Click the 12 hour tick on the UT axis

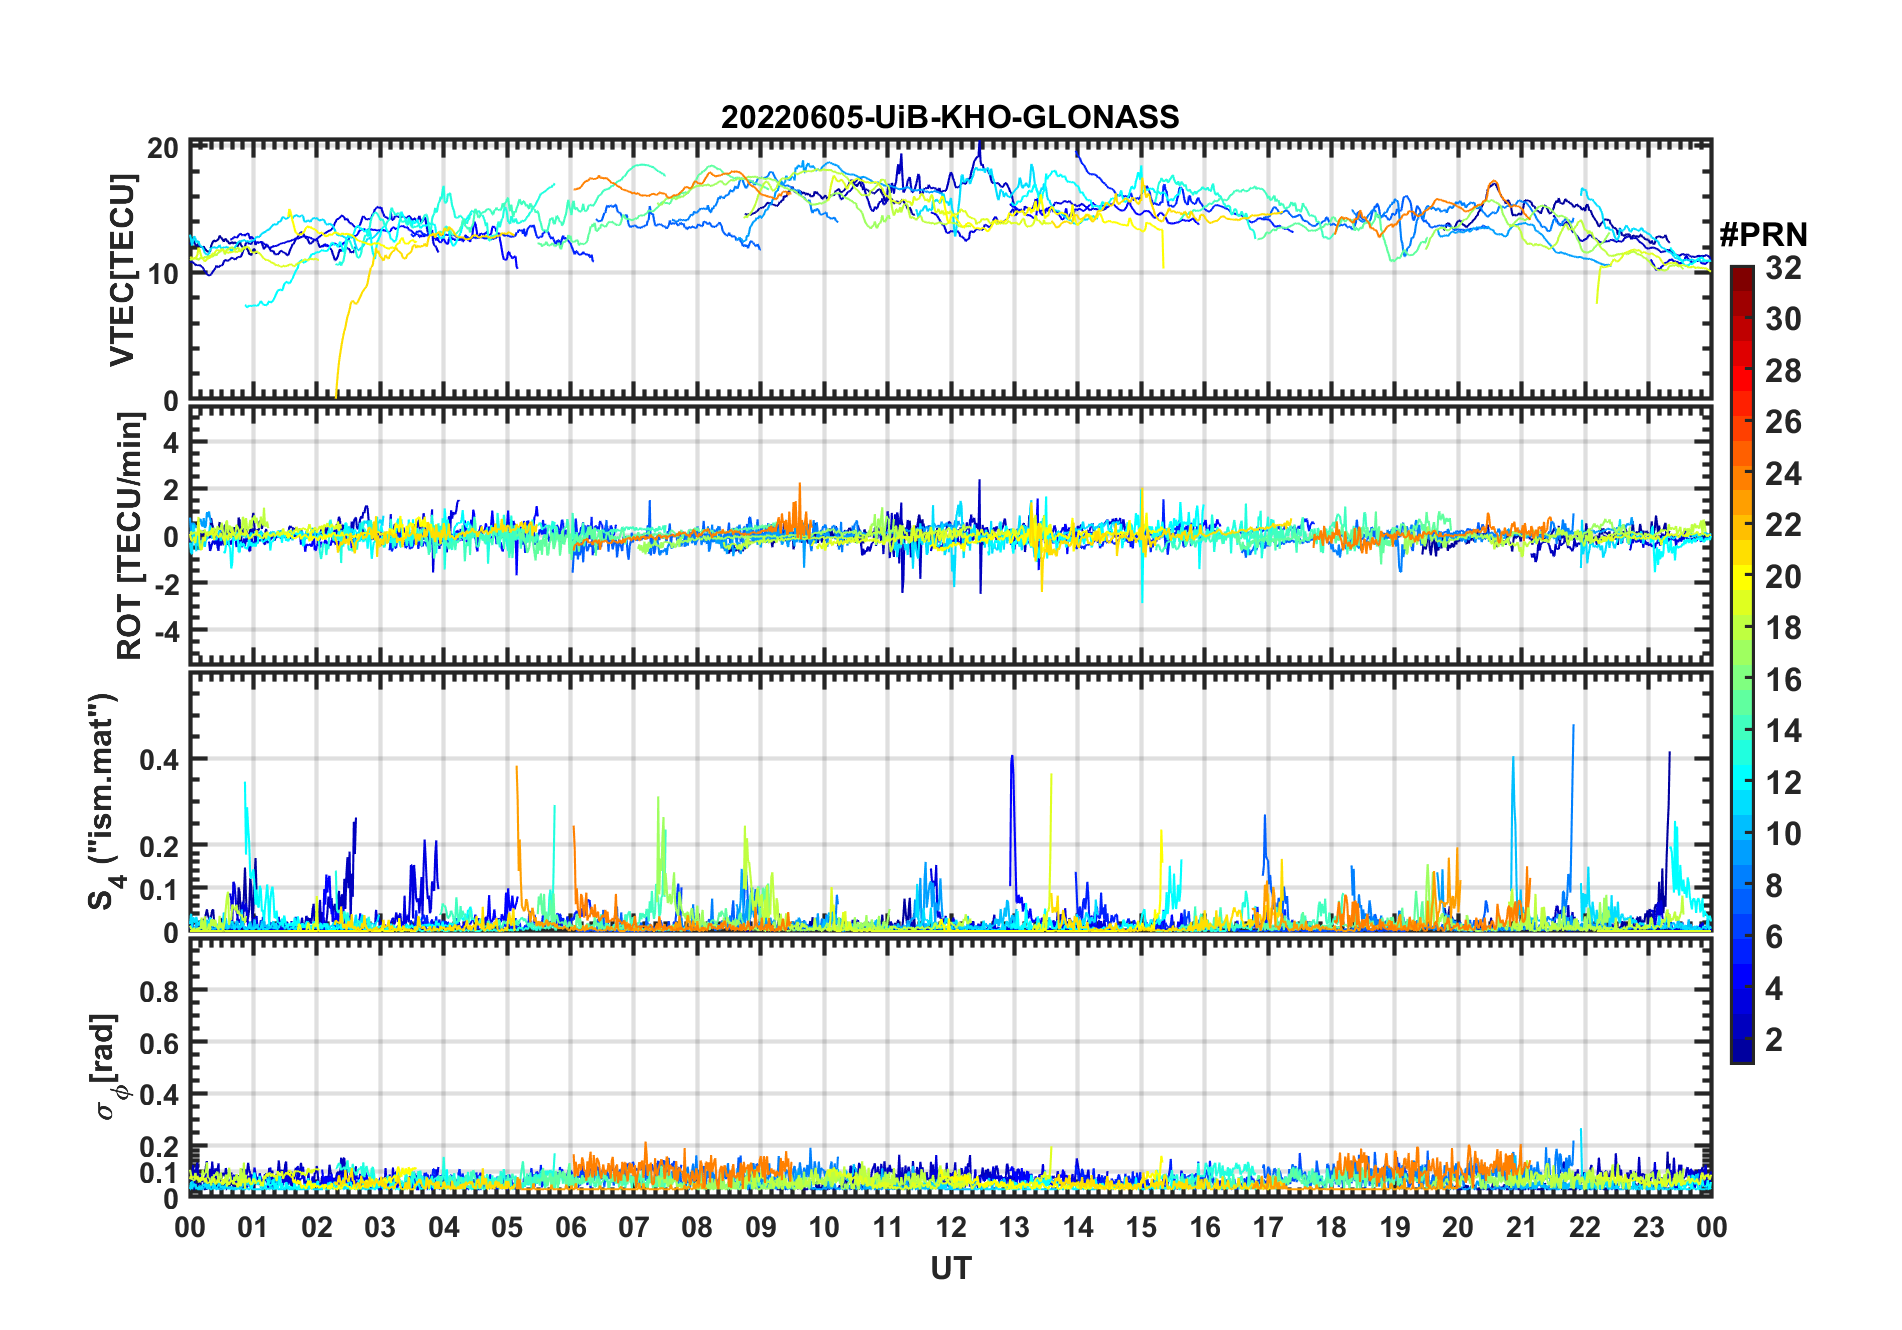[951, 1227]
